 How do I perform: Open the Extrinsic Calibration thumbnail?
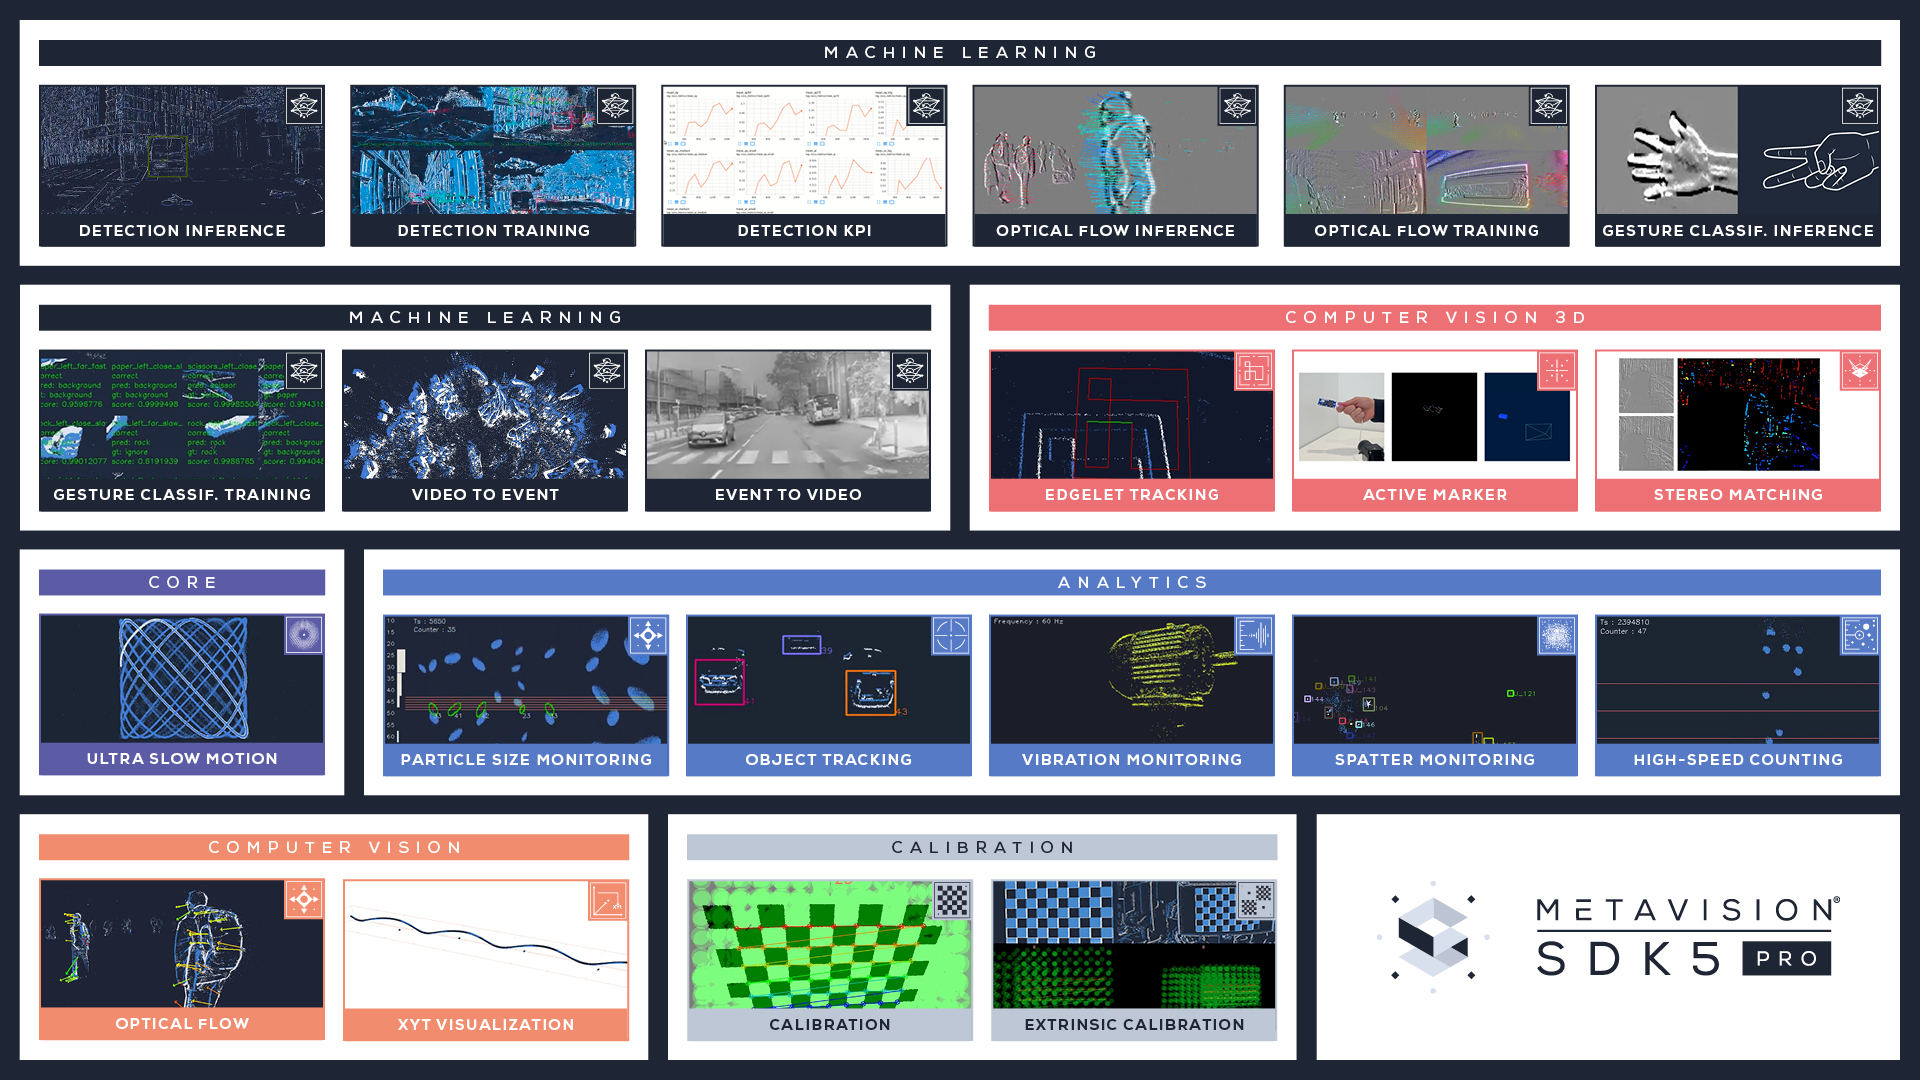click(x=1134, y=945)
